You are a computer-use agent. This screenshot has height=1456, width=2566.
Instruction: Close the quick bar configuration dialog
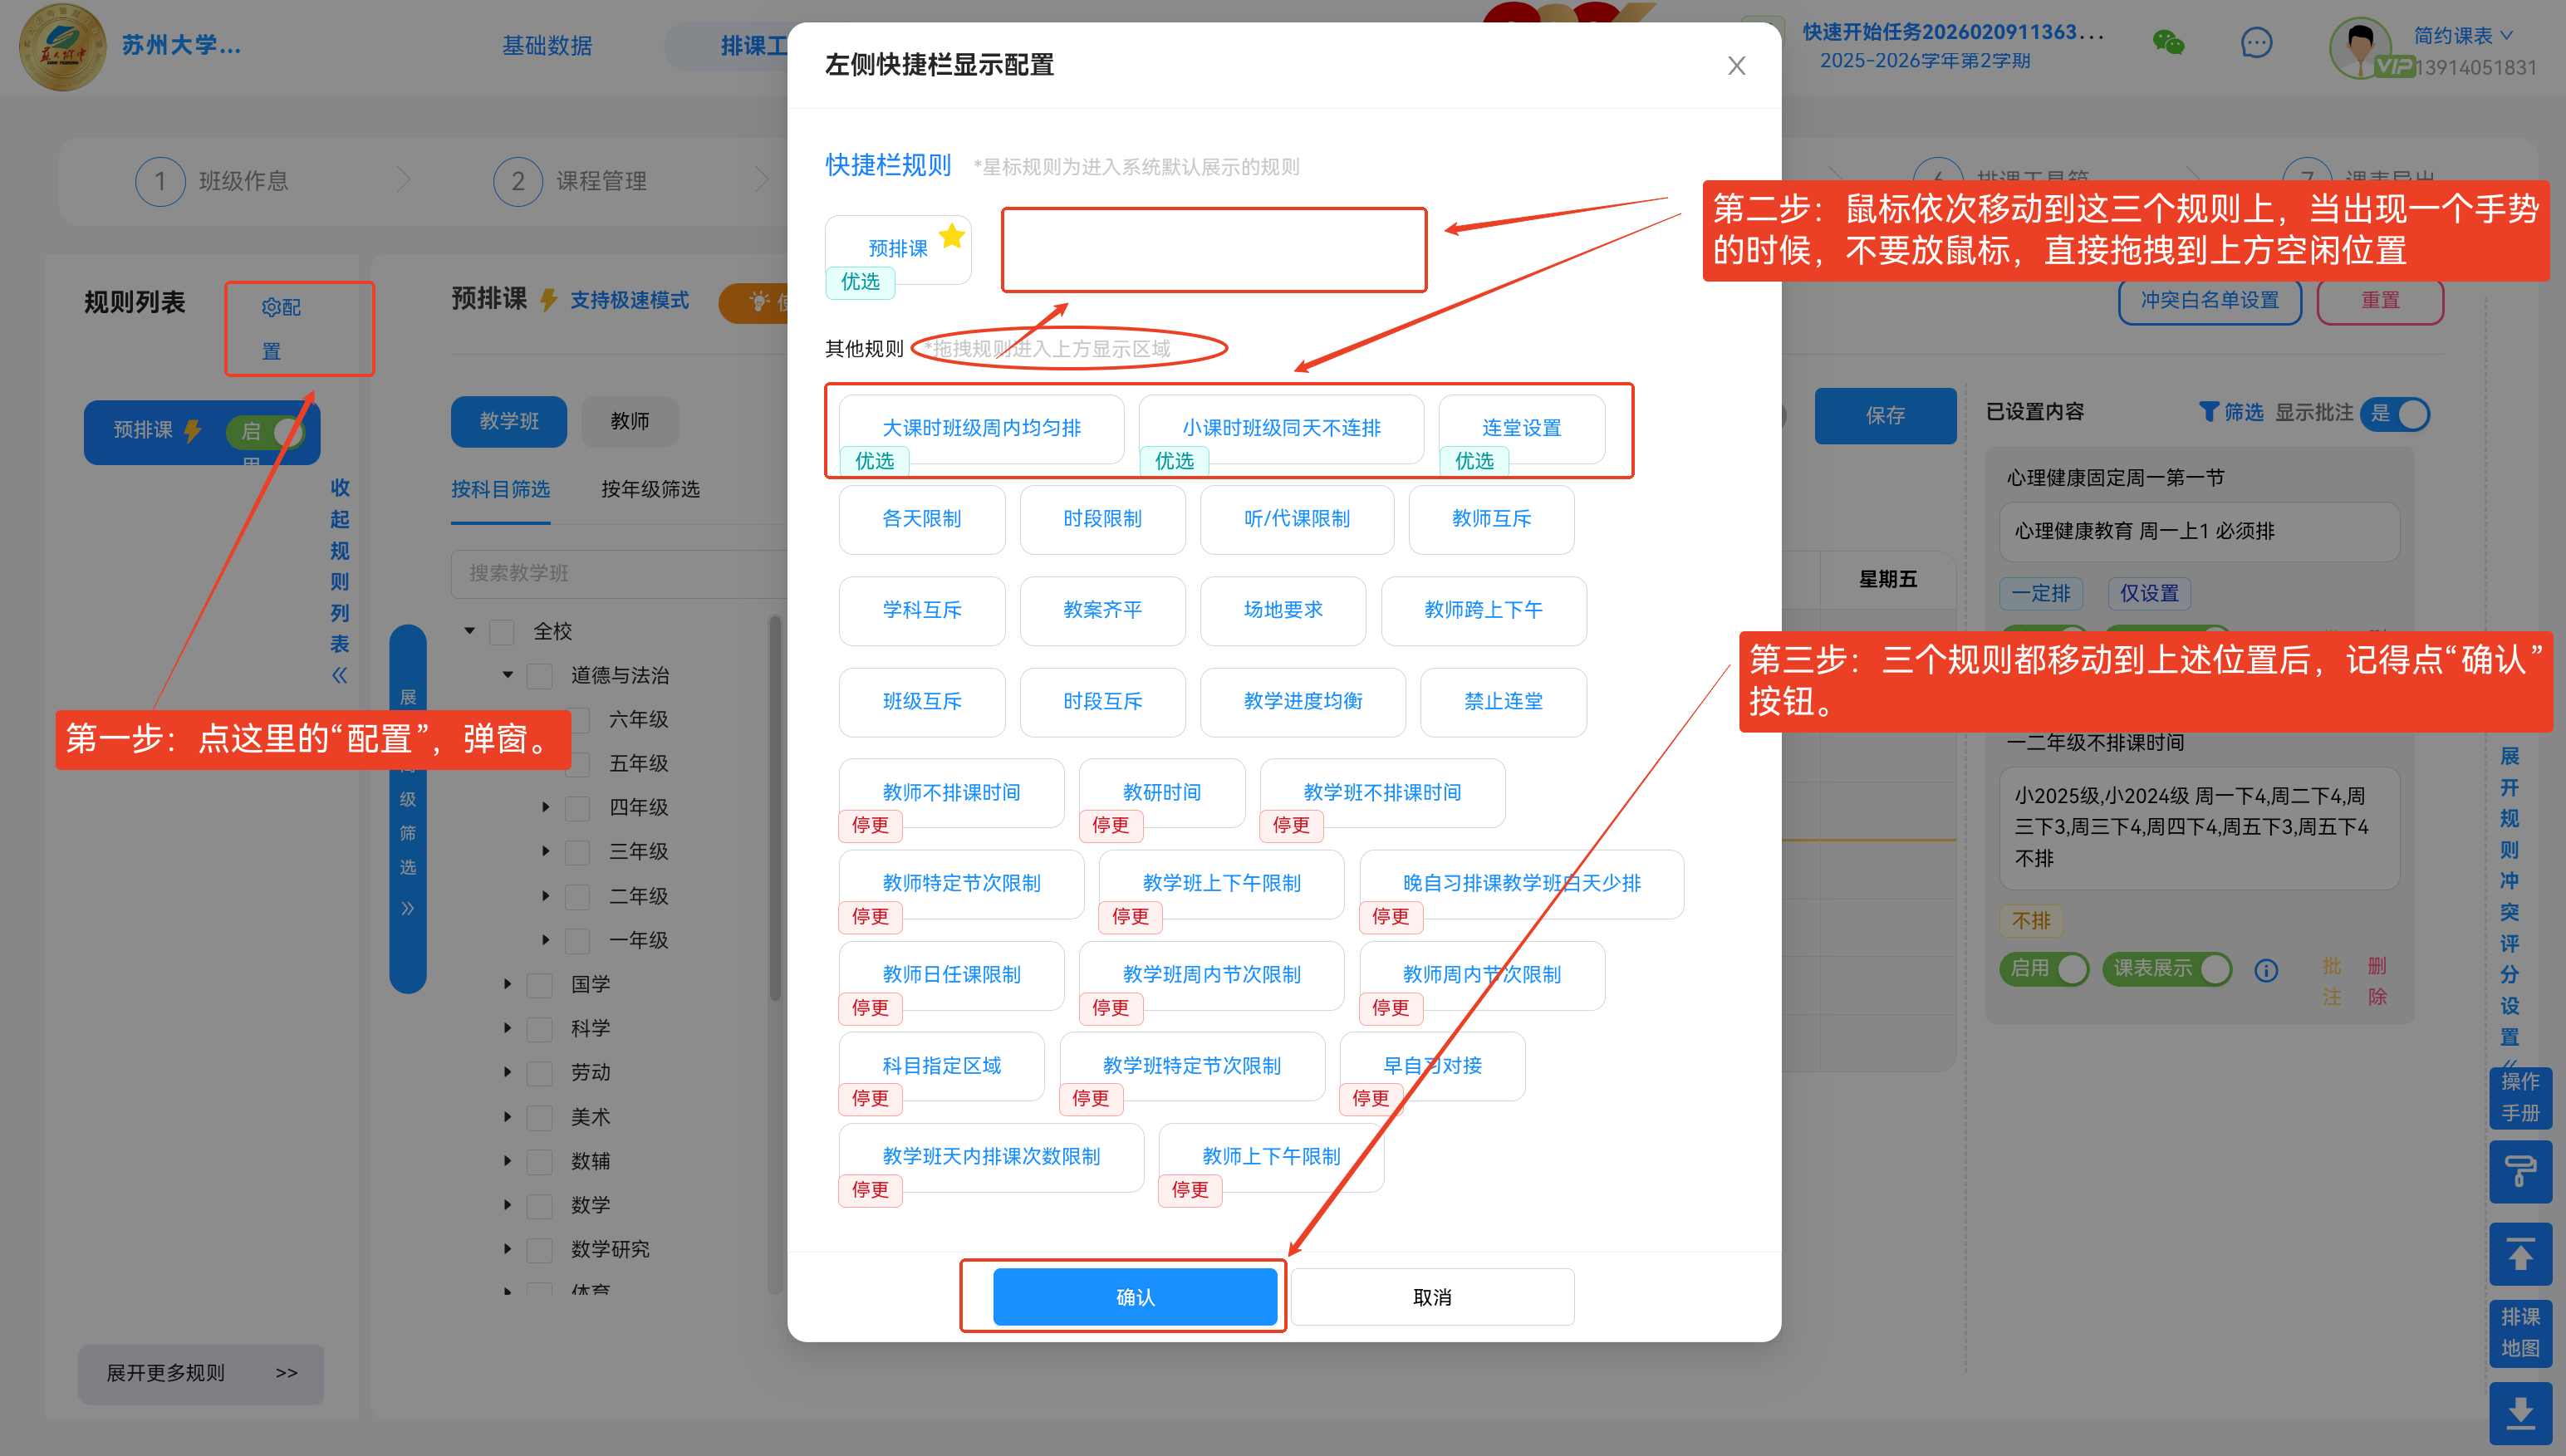tap(1736, 66)
